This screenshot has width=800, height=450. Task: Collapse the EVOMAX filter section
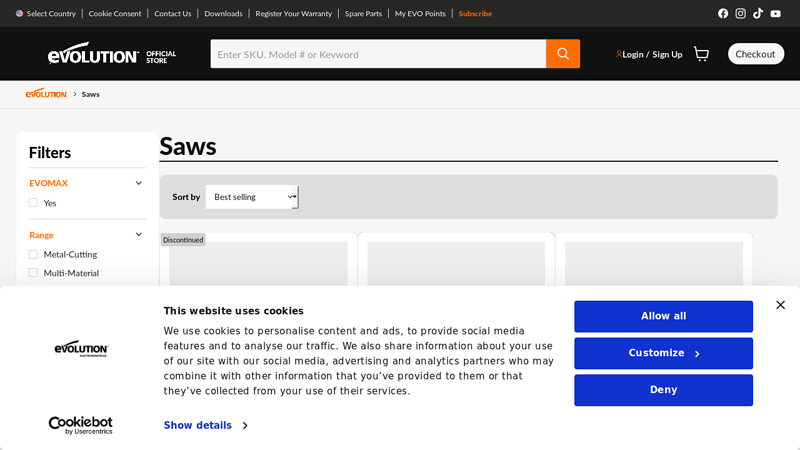tap(139, 183)
